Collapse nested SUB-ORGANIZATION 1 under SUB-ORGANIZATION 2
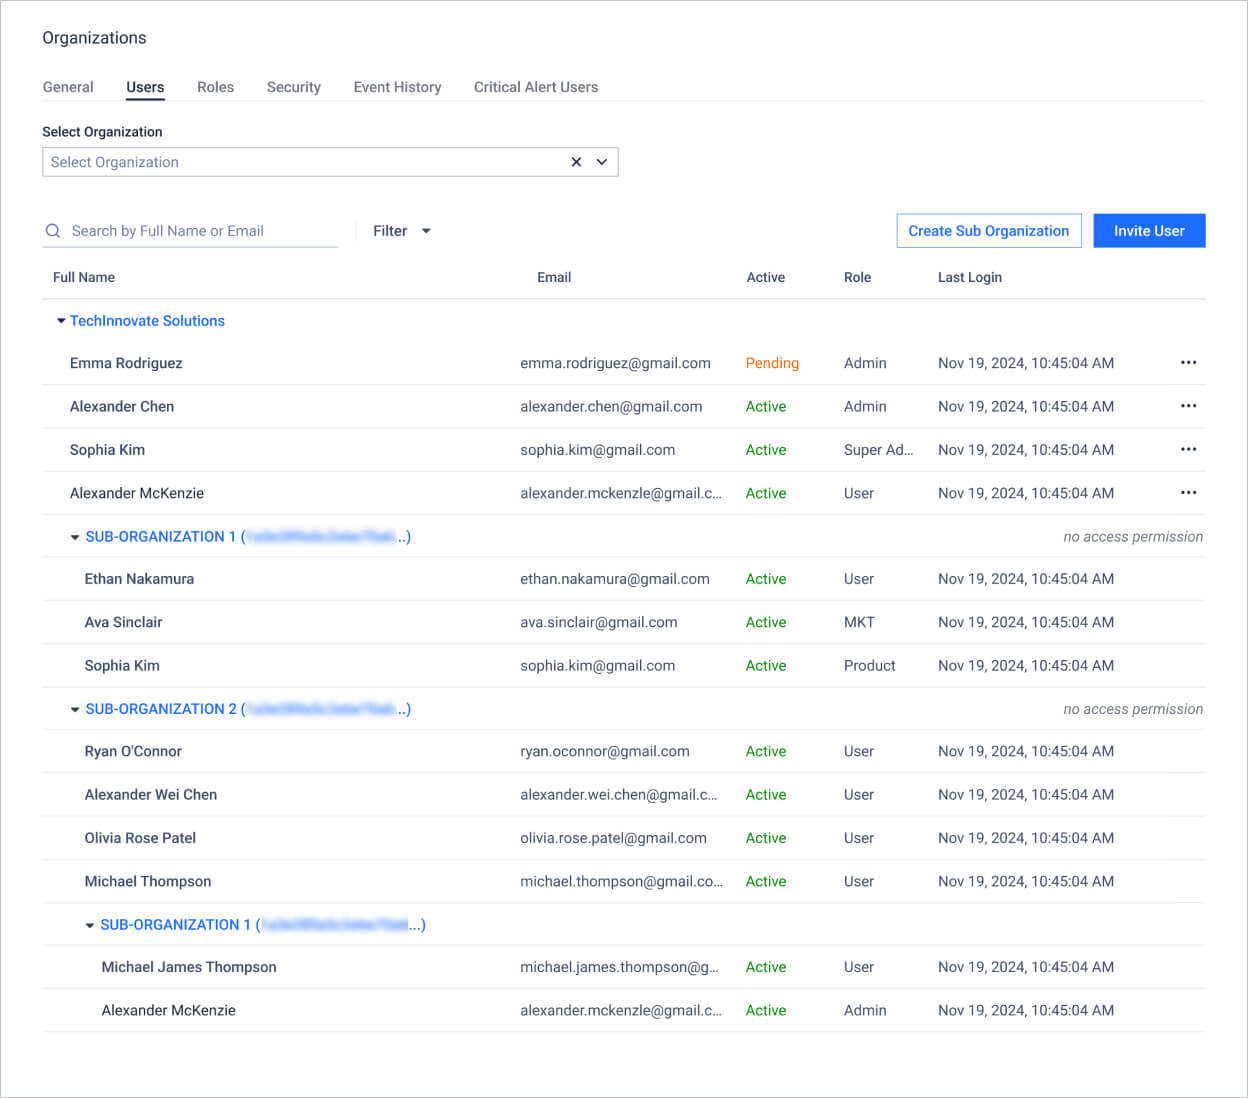This screenshot has width=1248, height=1098. pyautogui.click(x=90, y=926)
